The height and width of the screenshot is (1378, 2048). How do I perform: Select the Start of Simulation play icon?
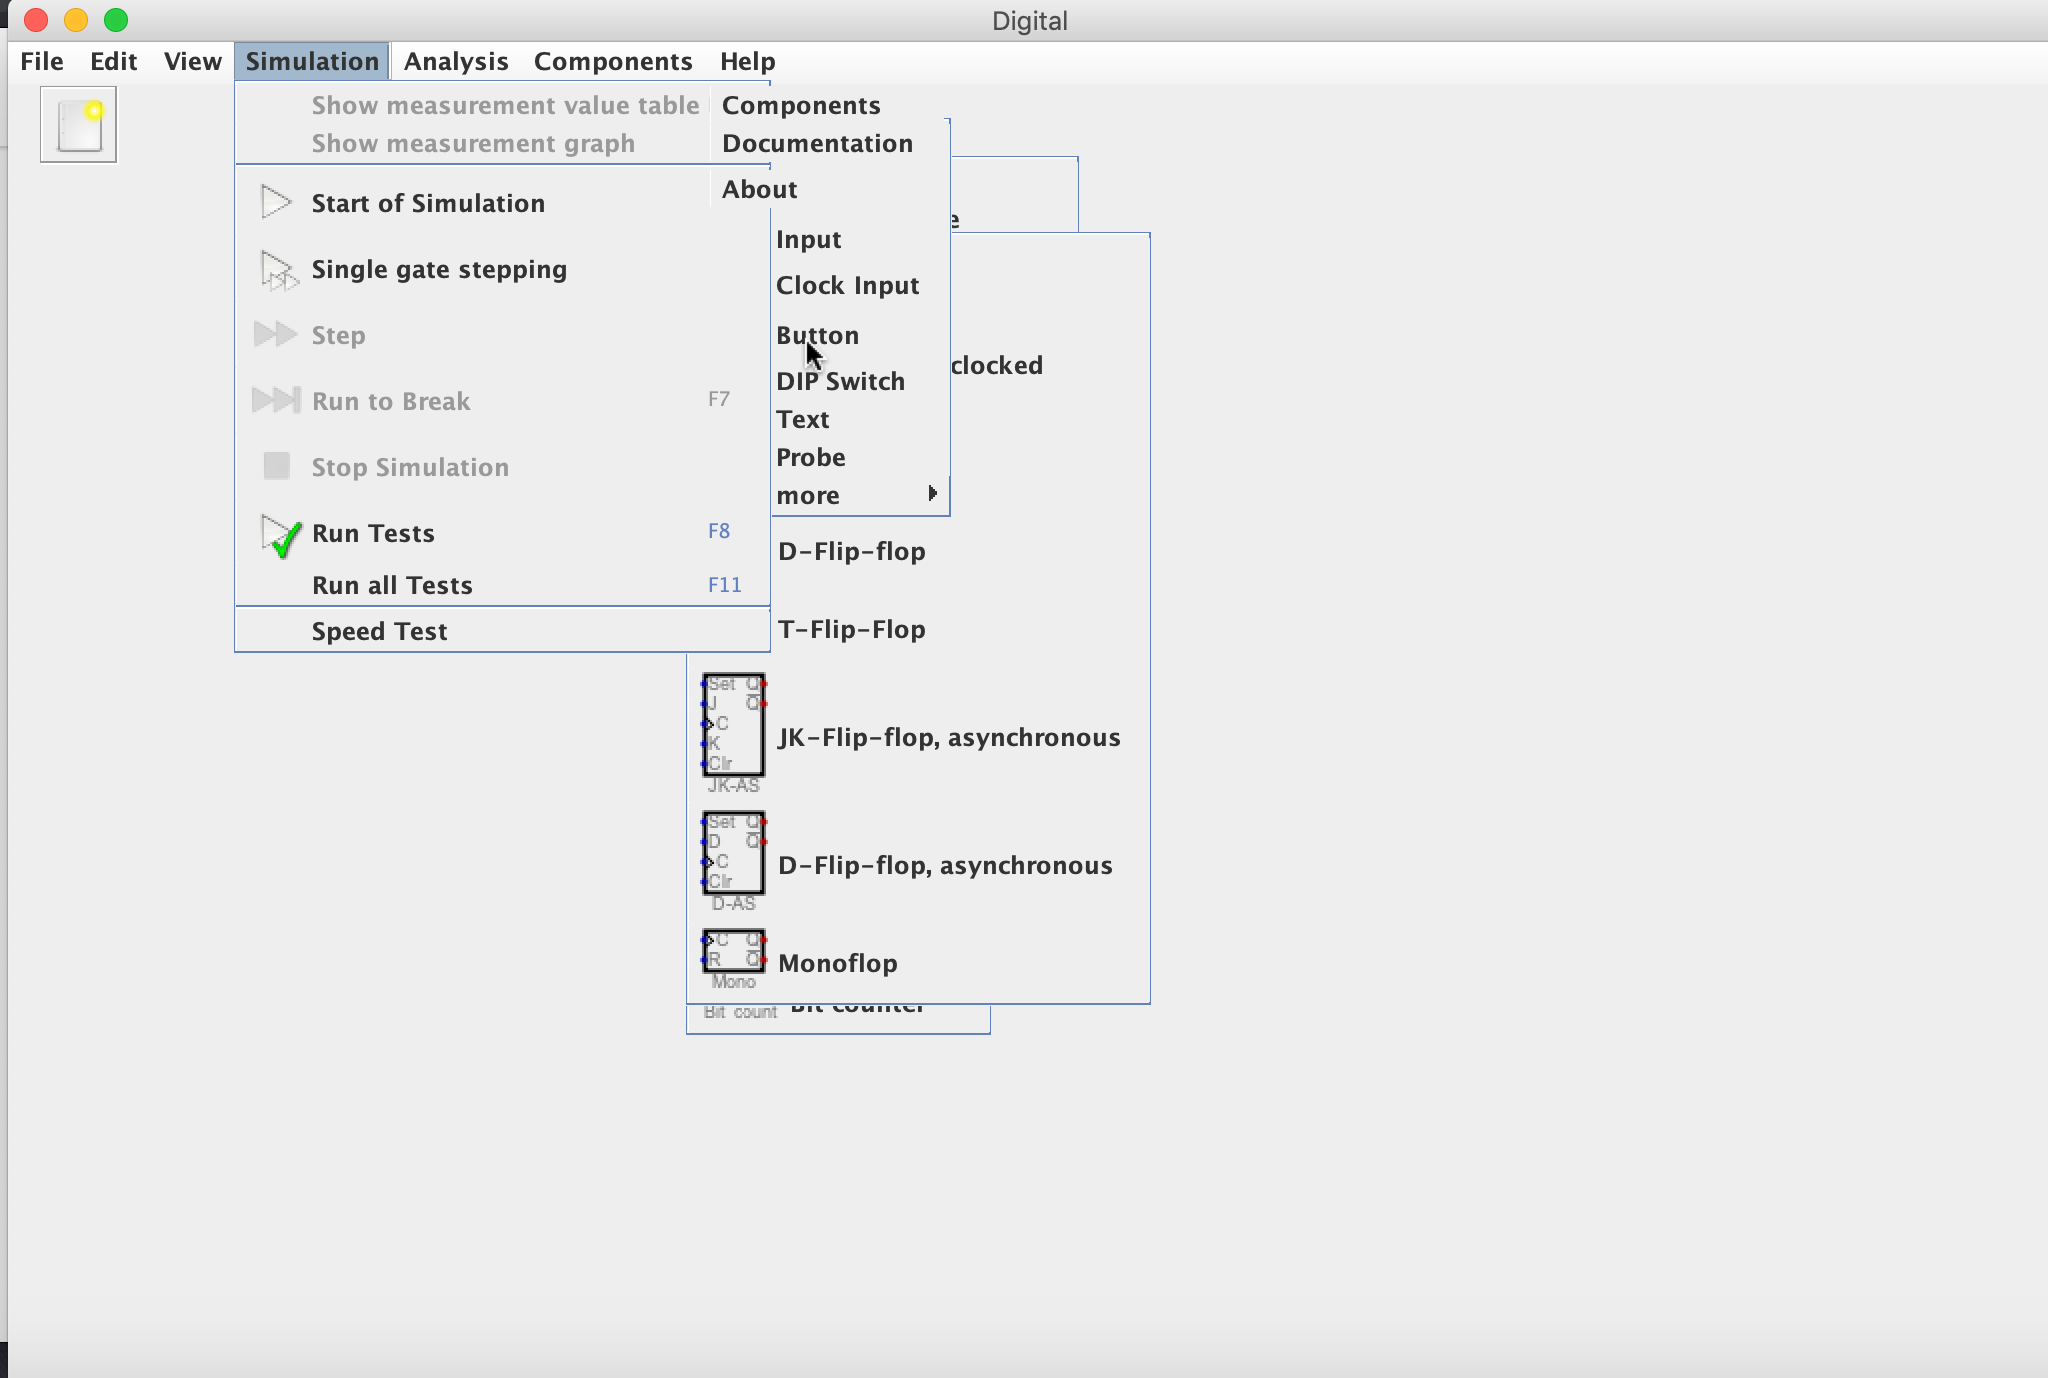pyautogui.click(x=274, y=201)
